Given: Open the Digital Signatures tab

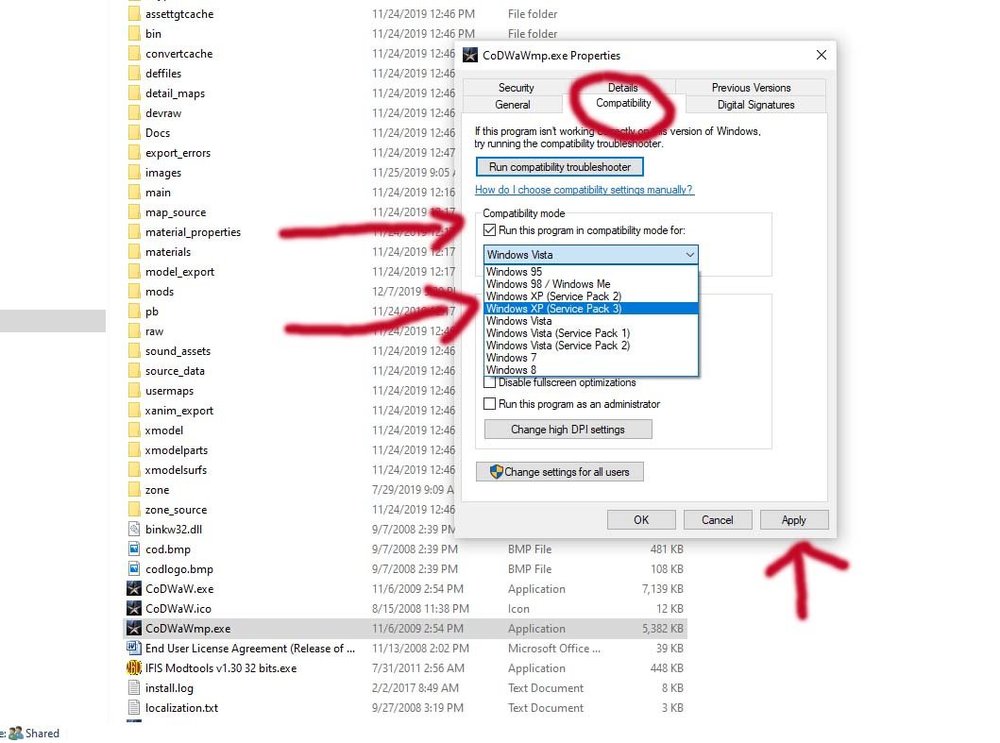Looking at the screenshot, I should pyautogui.click(x=755, y=104).
